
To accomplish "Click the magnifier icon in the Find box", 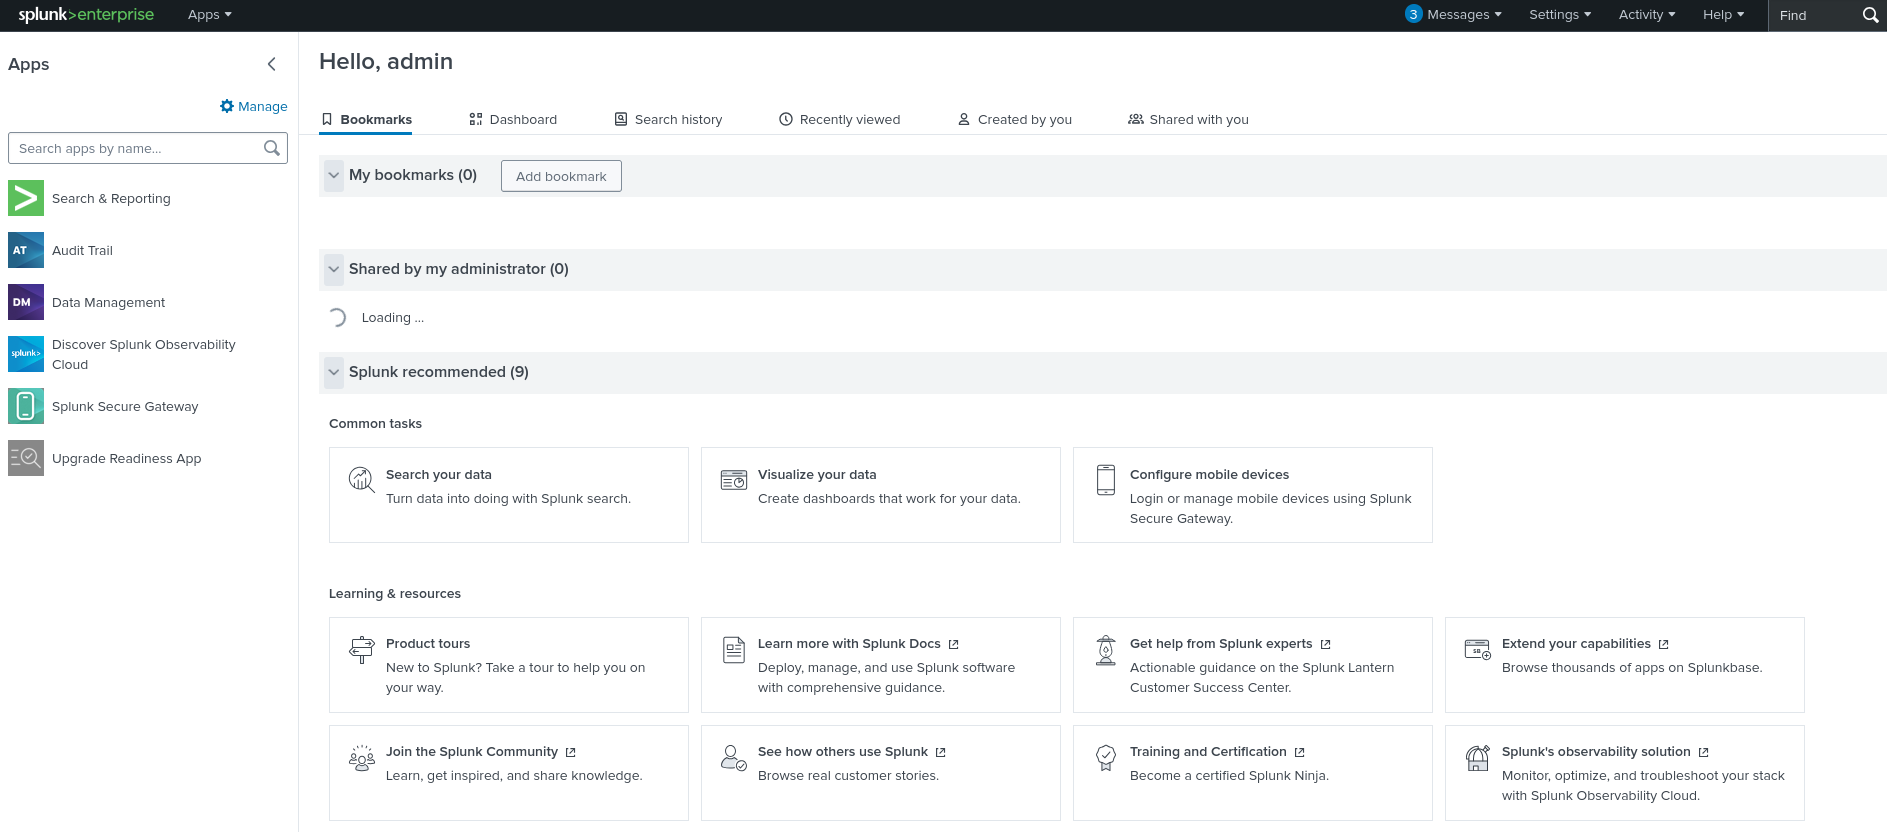I will pyautogui.click(x=1870, y=15).
